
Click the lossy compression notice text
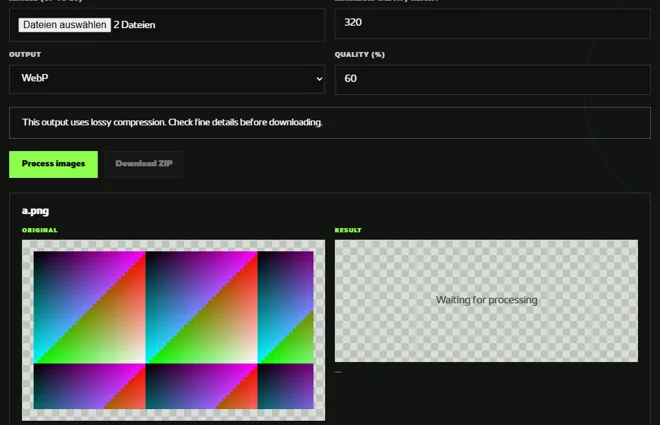(172, 122)
